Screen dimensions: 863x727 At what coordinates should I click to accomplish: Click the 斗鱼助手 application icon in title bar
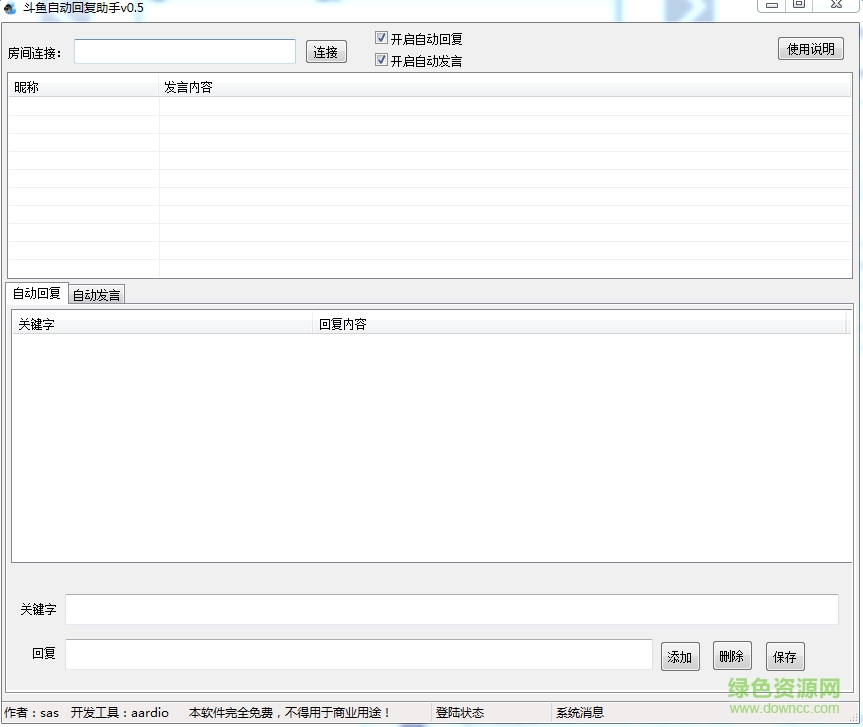coord(10,7)
